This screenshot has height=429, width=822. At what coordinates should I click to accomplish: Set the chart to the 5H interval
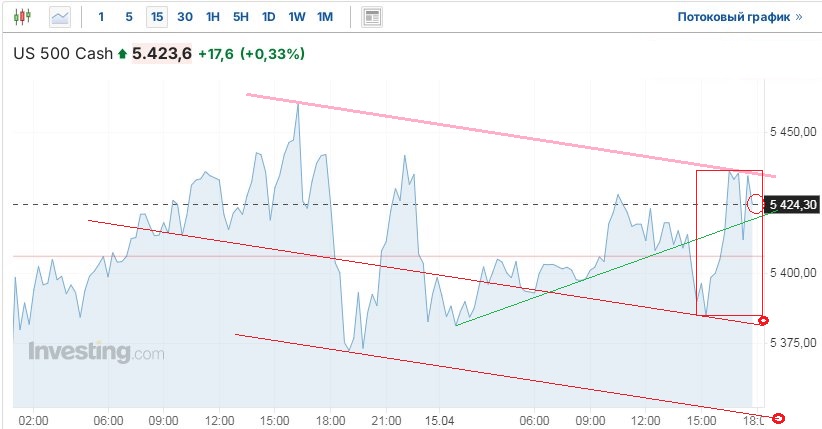(x=241, y=17)
